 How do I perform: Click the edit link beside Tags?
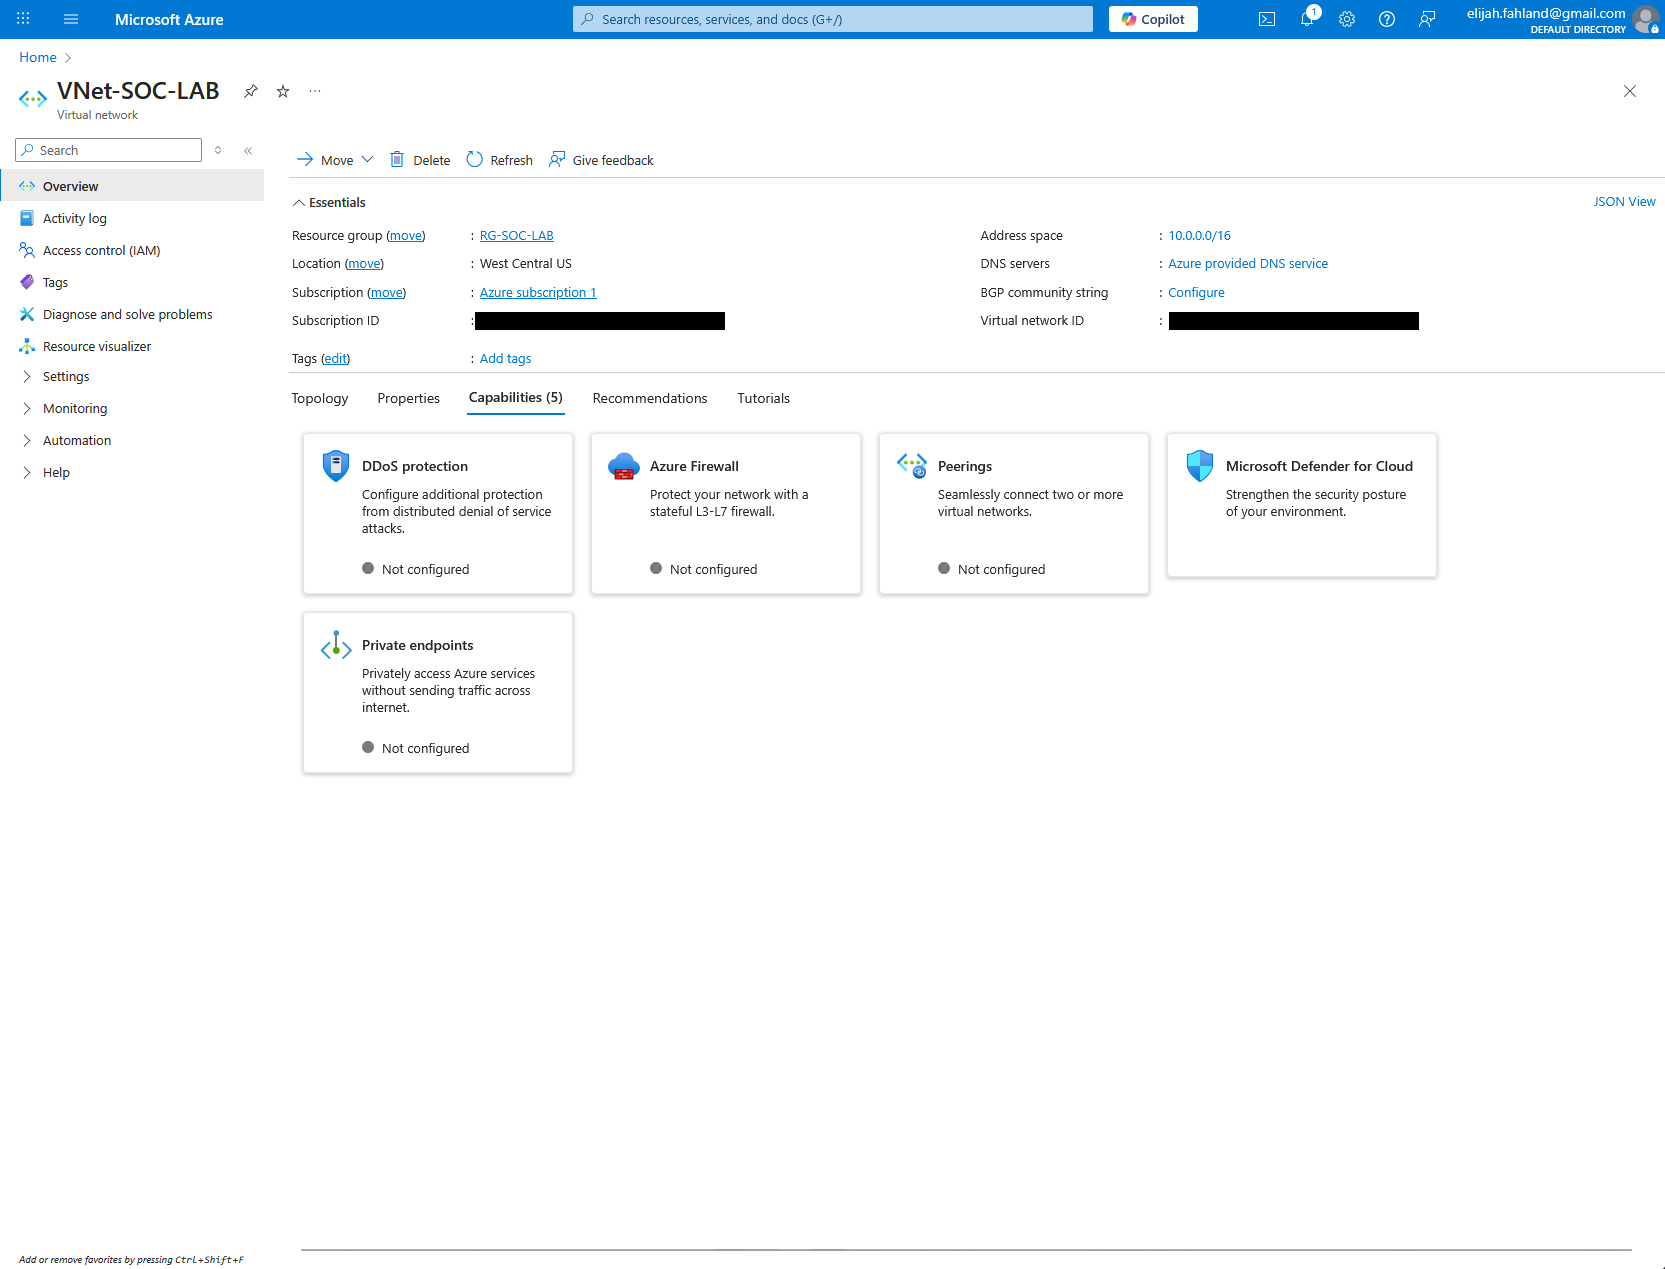pyautogui.click(x=336, y=359)
